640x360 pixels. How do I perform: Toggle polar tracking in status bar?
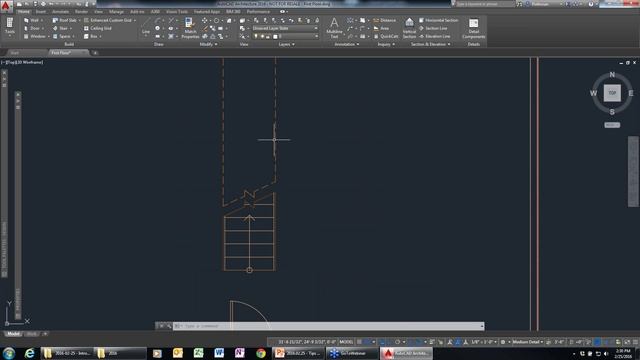[397, 342]
